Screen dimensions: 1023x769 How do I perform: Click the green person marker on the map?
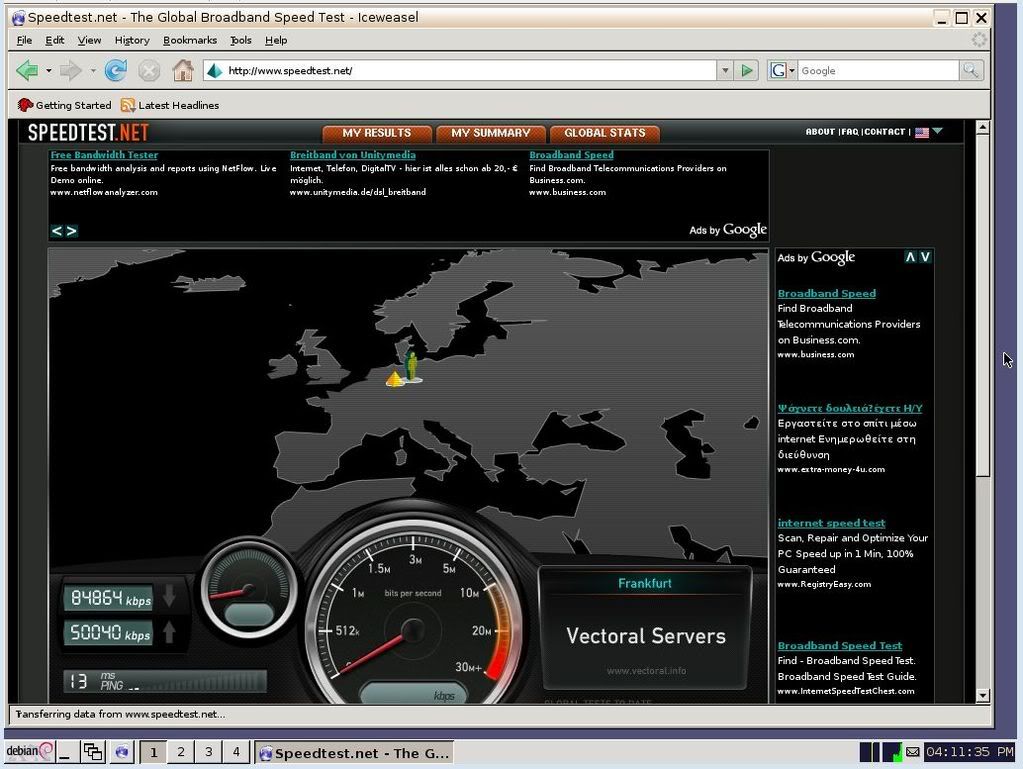(412, 366)
